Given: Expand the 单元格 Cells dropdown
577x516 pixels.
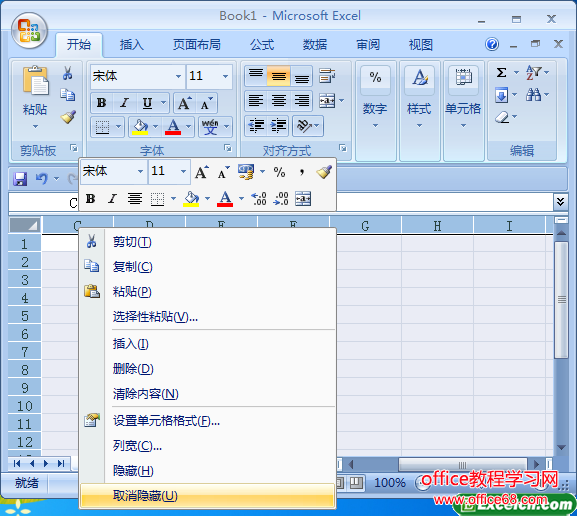Looking at the screenshot, I should pos(463,126).
